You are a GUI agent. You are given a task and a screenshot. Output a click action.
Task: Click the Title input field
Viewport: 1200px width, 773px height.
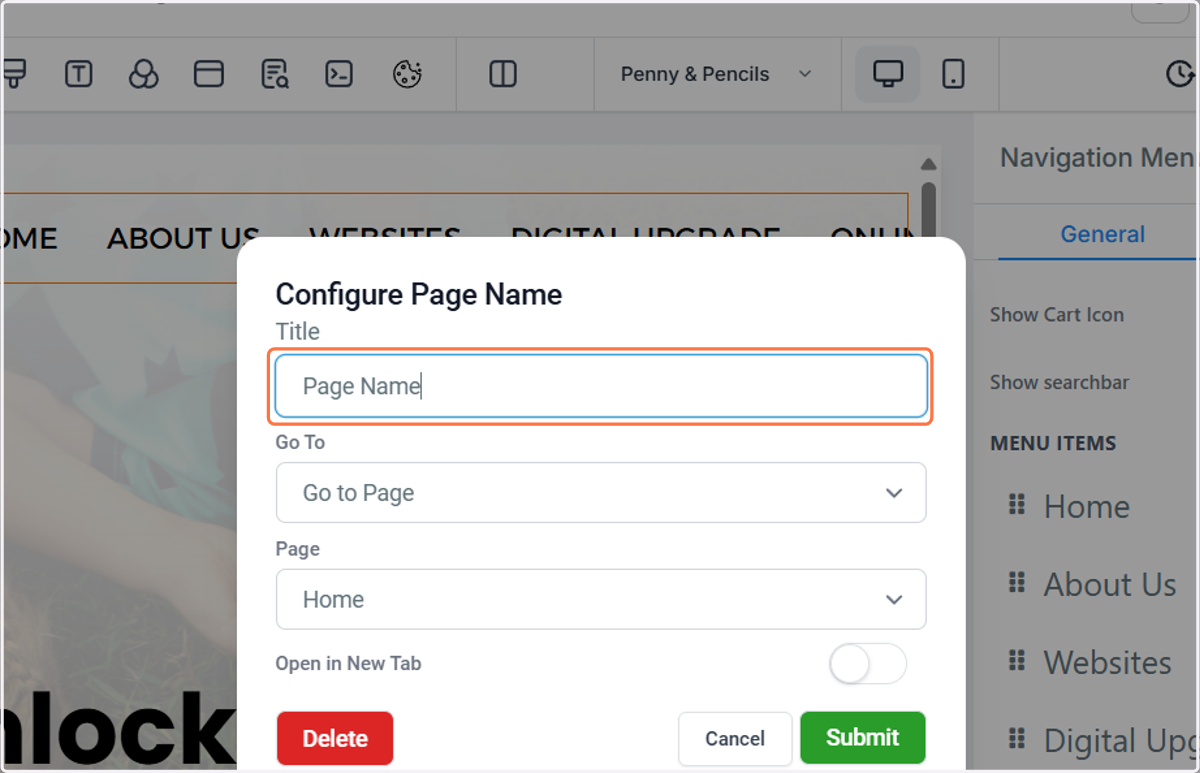tap(601, 386)
